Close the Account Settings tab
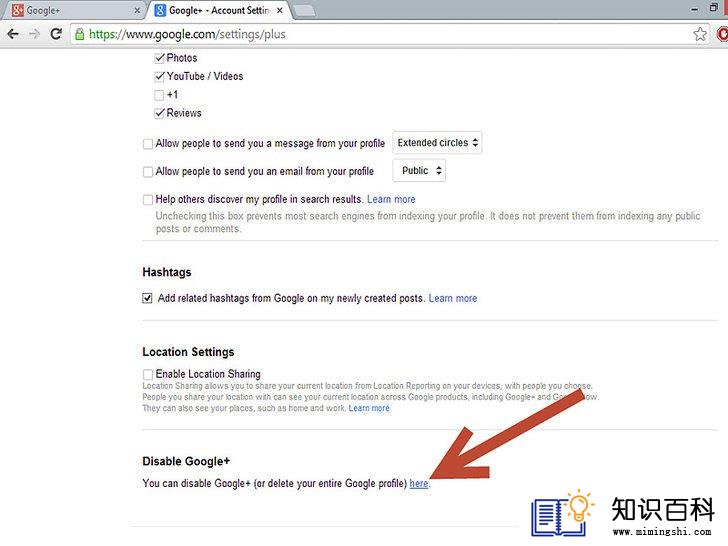The height and width of the screenshot is (546, 728). click(x=280, y=10)
